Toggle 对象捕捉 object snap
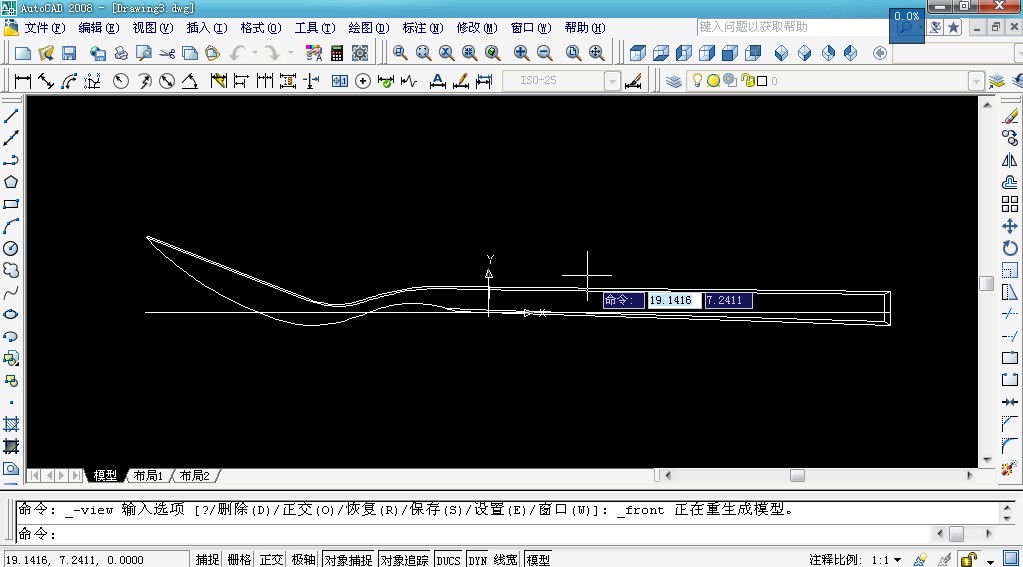 348,559
